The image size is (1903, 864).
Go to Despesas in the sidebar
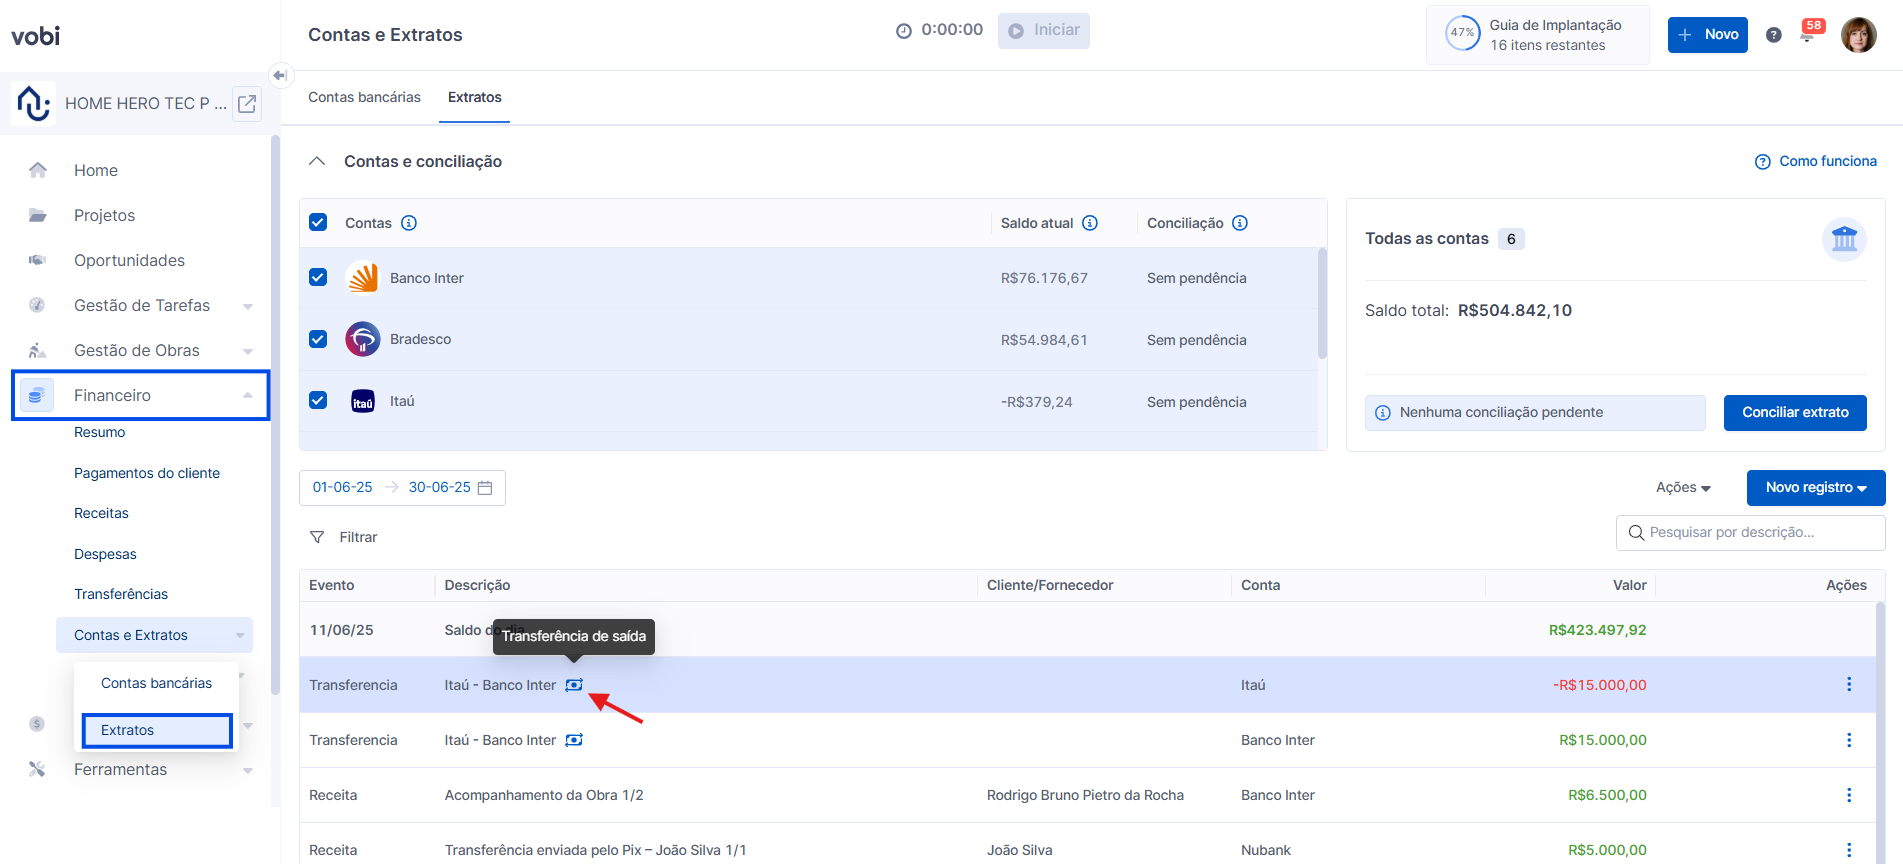105,554
